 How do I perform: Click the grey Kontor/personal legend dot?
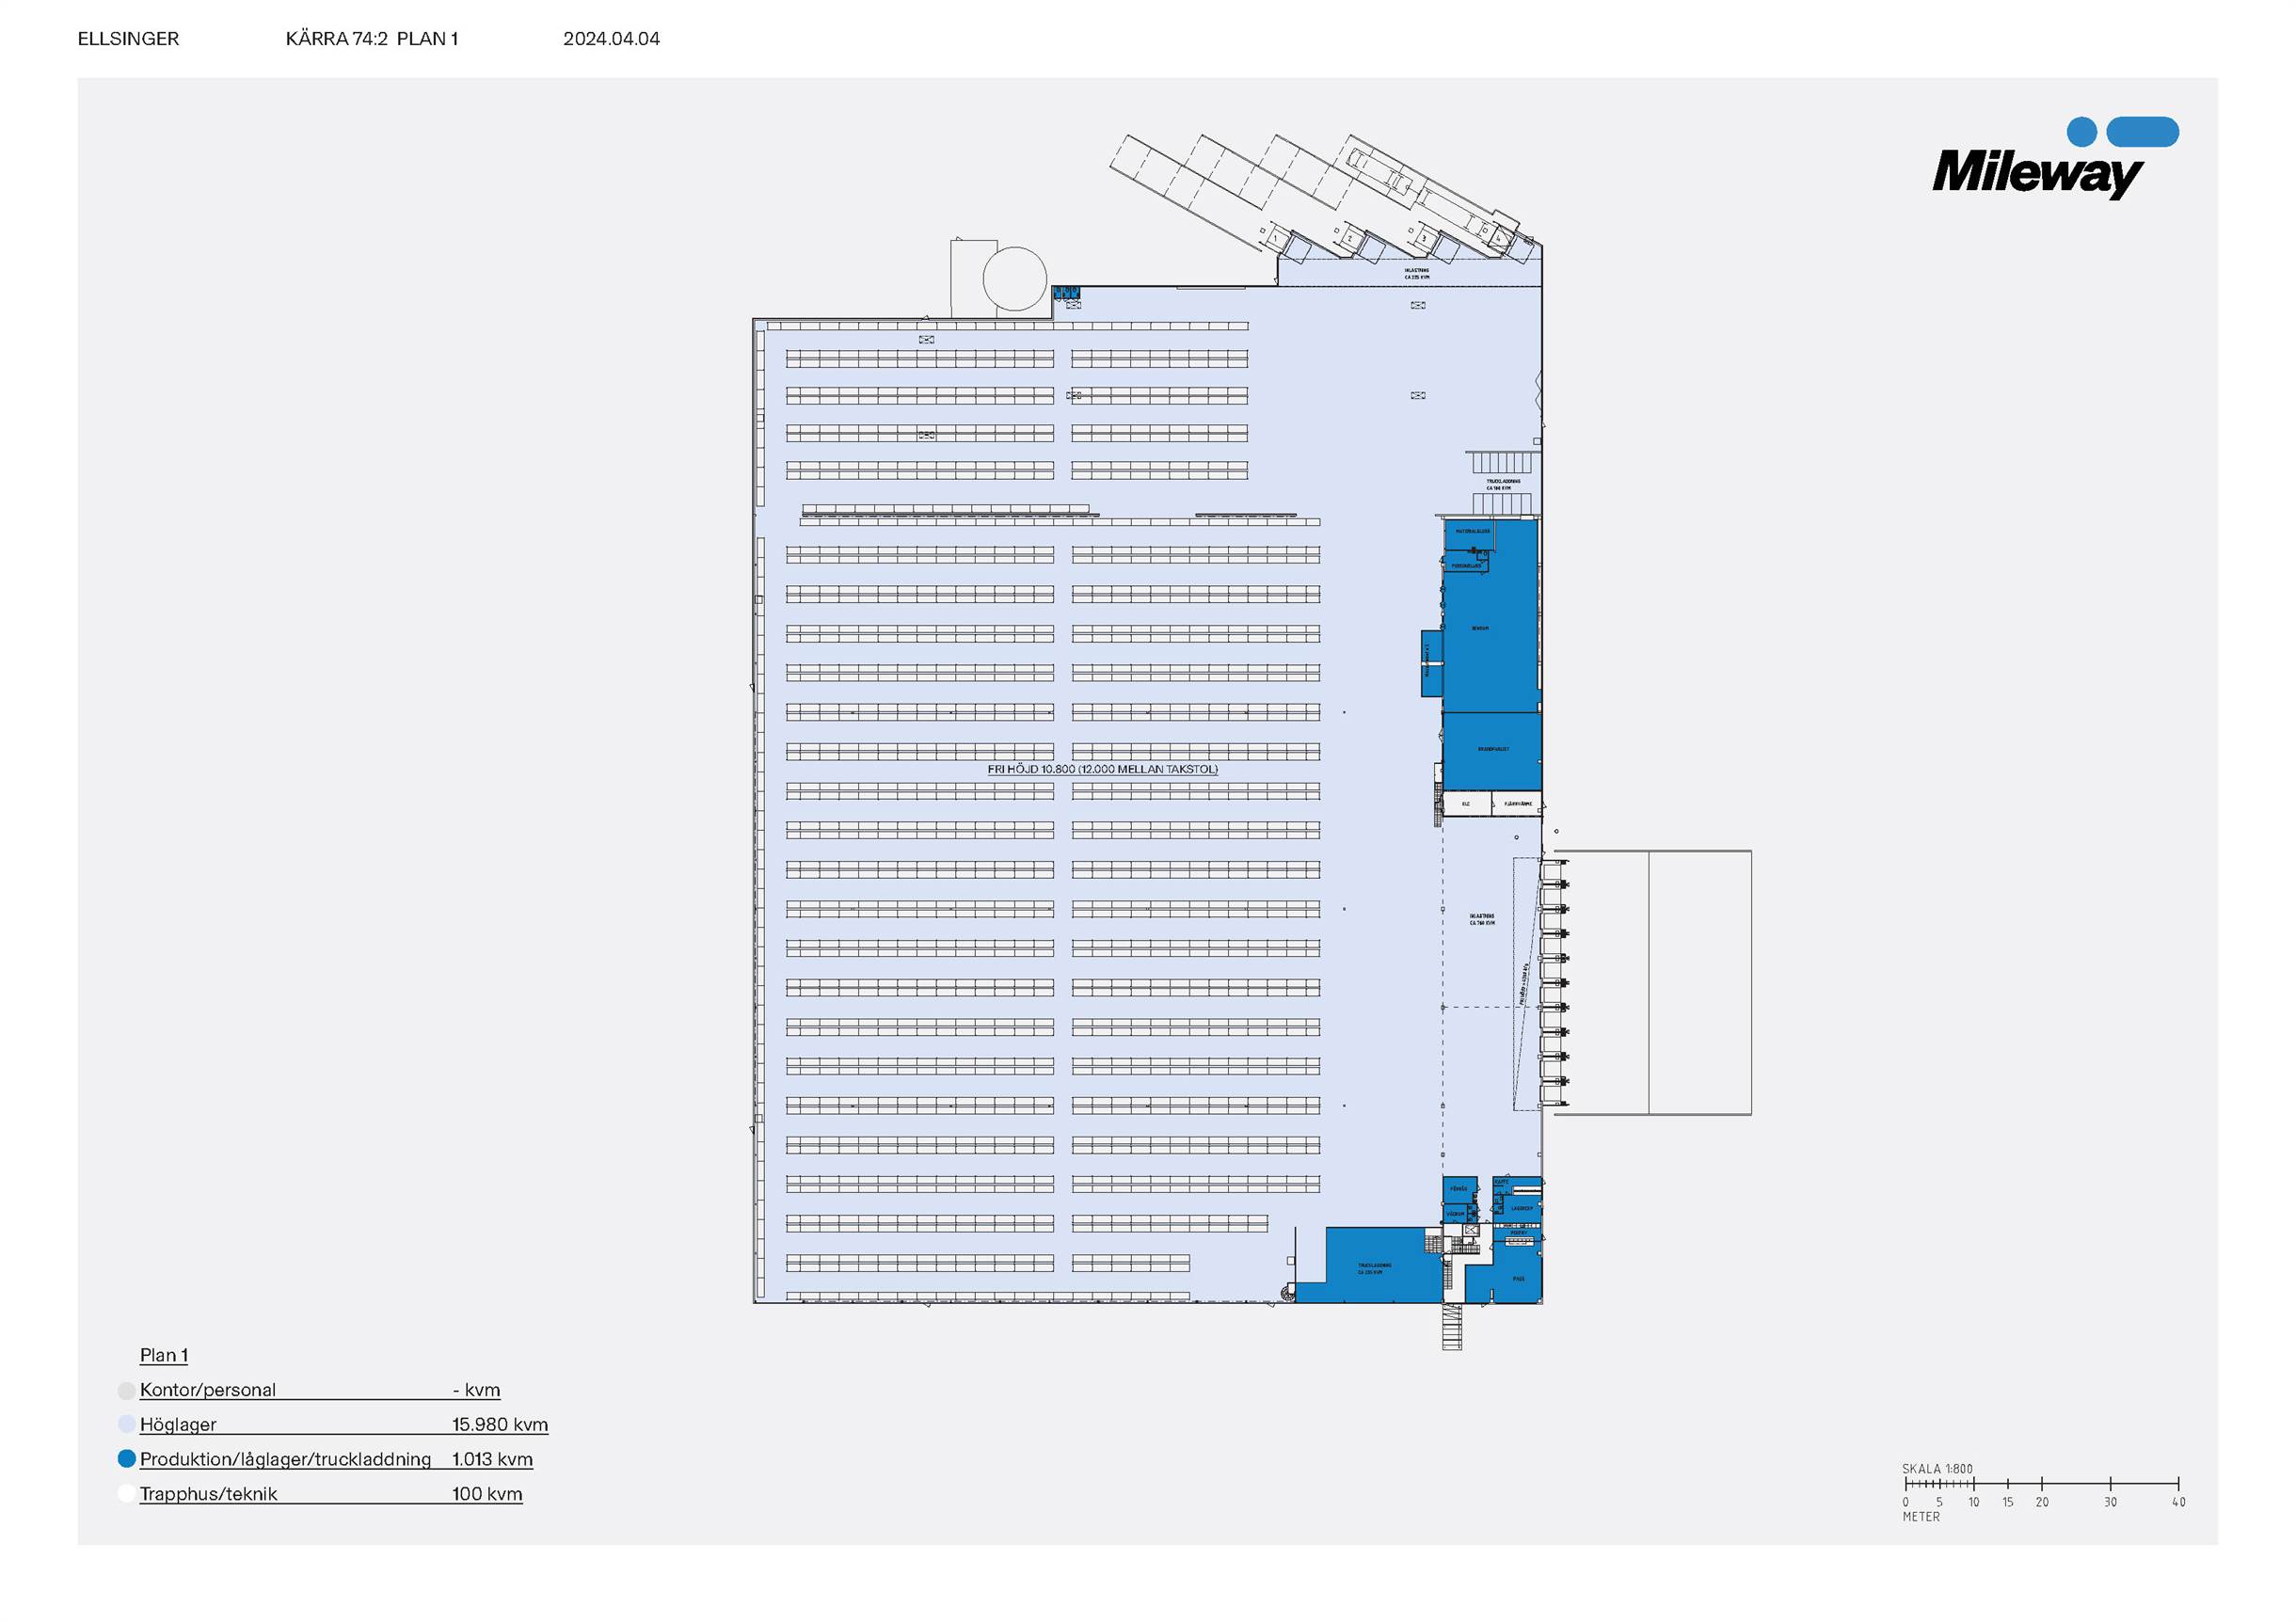tap(126, 1390)
